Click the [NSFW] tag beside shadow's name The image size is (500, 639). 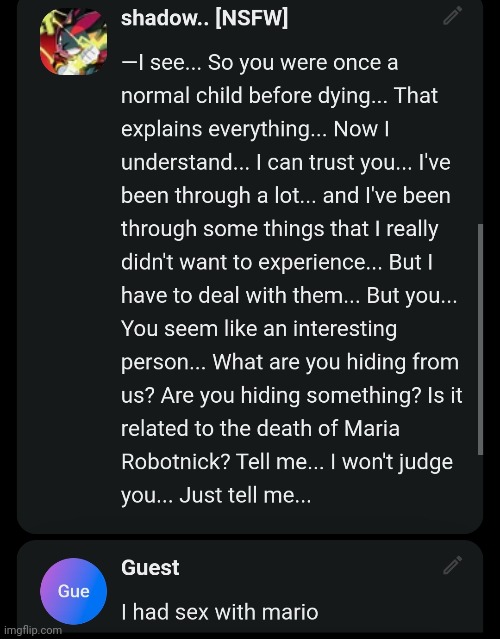251,18
